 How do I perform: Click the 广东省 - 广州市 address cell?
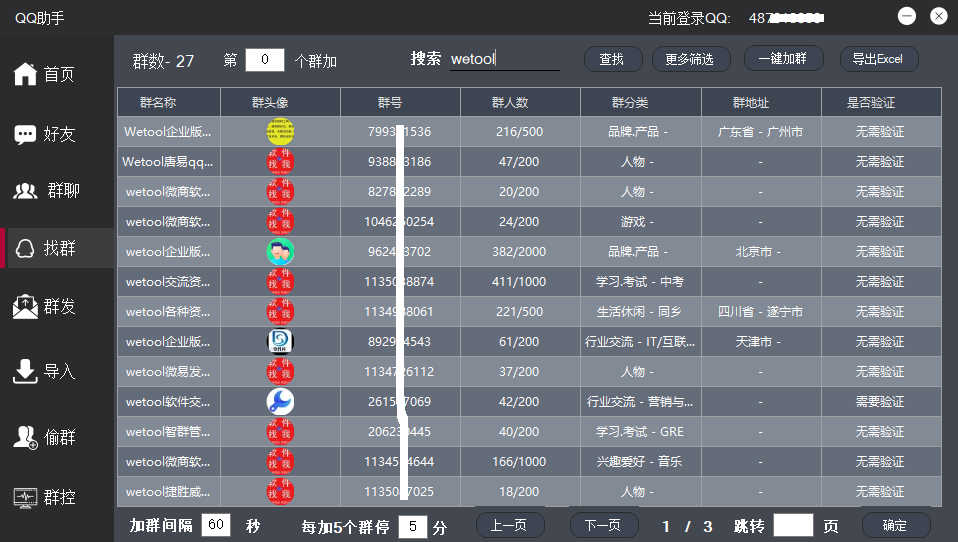(x=761, y=131)
